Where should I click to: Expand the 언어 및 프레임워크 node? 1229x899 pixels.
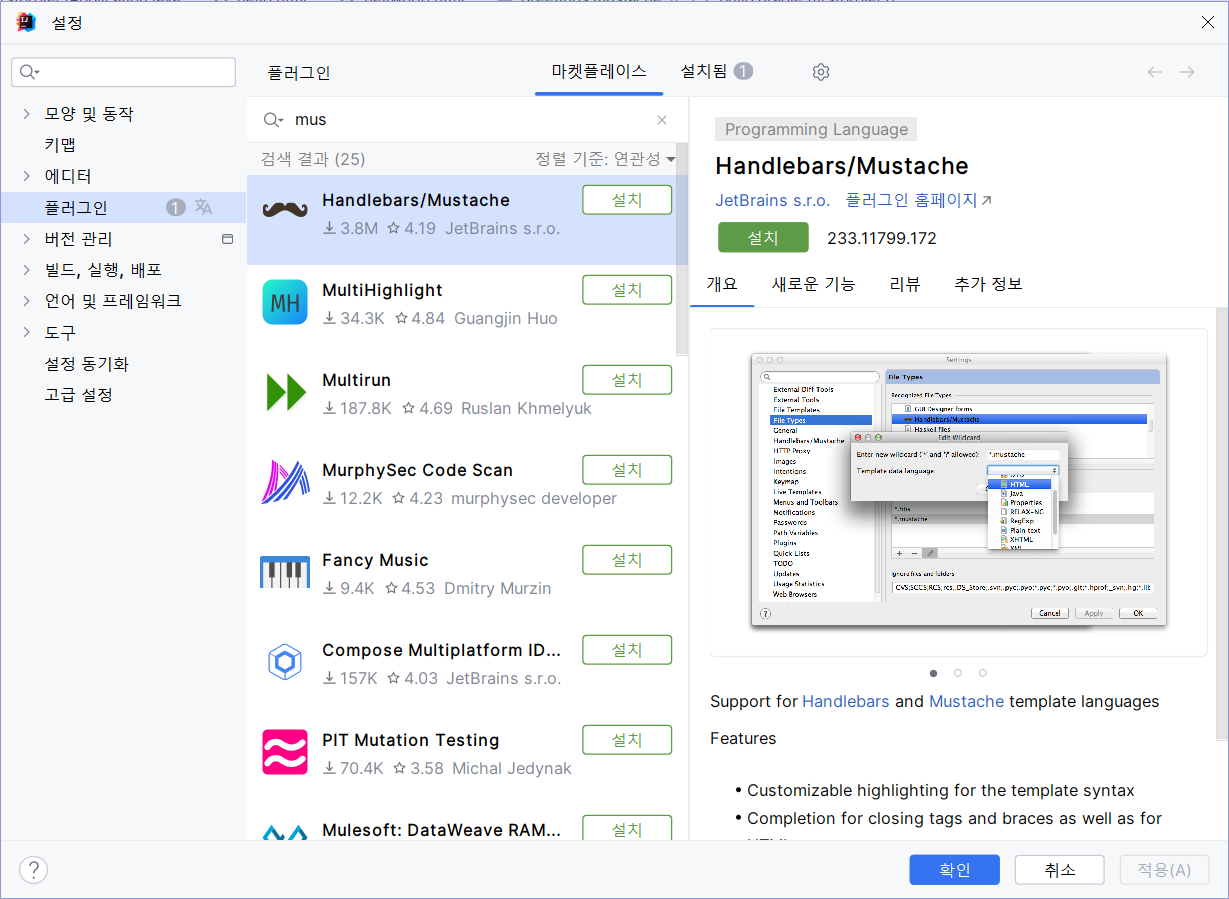26,301
